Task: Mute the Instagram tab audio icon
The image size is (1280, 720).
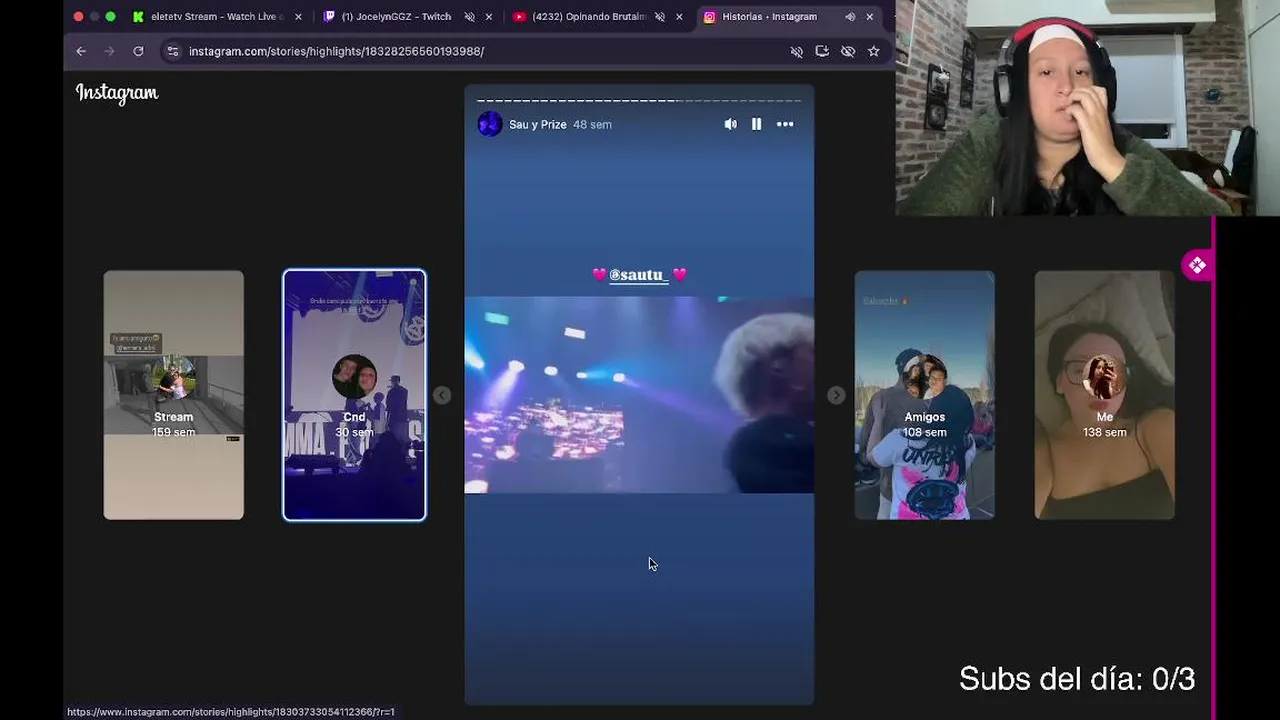Action: coord(849,17)
